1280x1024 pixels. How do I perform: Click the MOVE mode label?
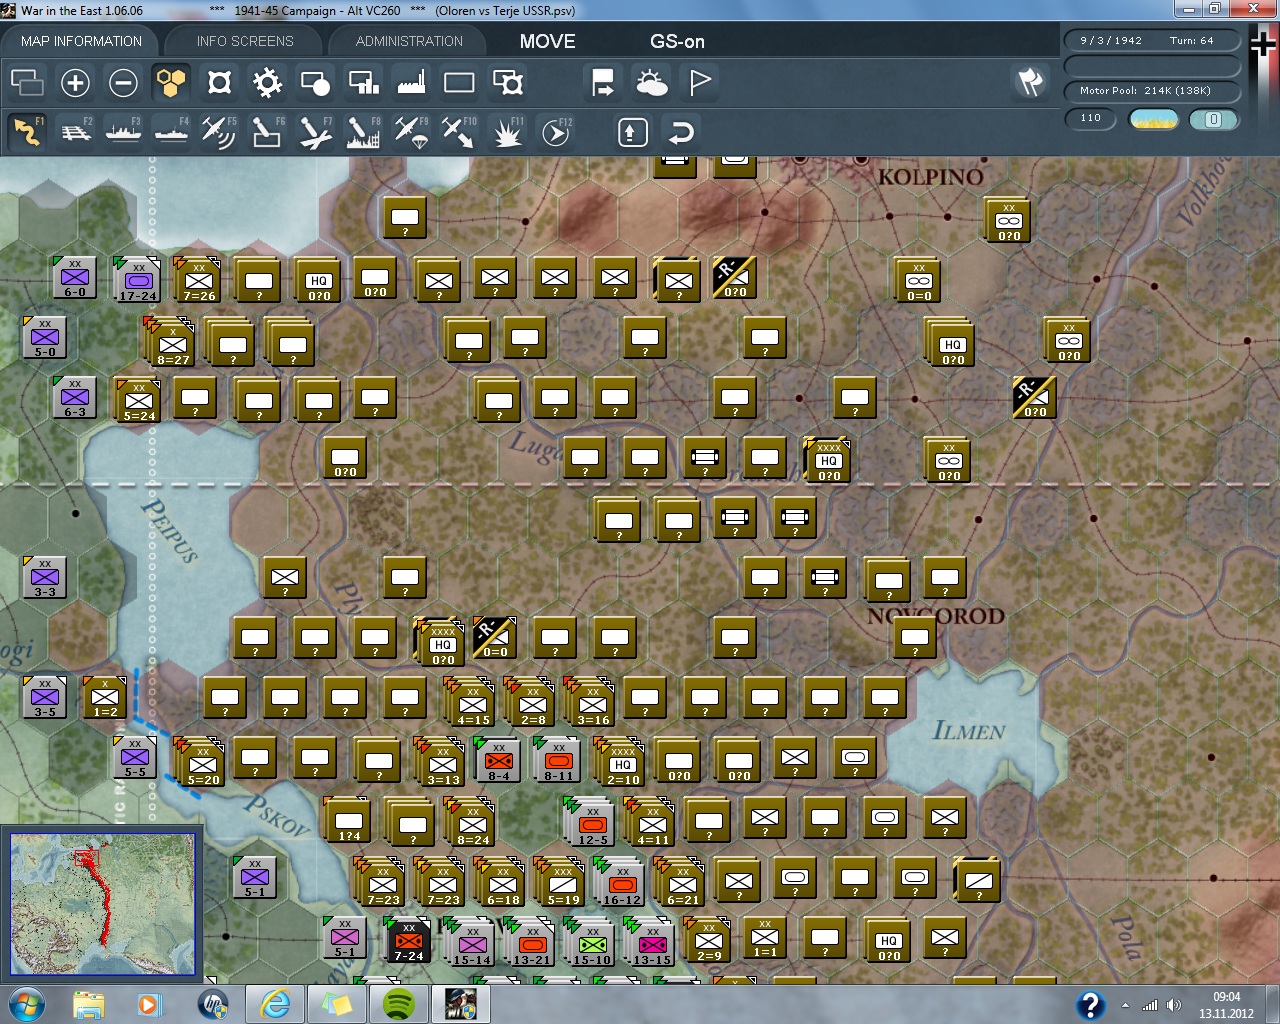point(547,41)
